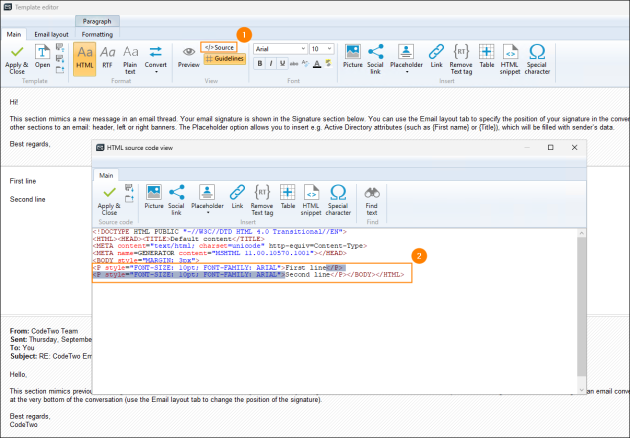Toggle Guidelines in View group
630x438 pixels.
(225, 59)
